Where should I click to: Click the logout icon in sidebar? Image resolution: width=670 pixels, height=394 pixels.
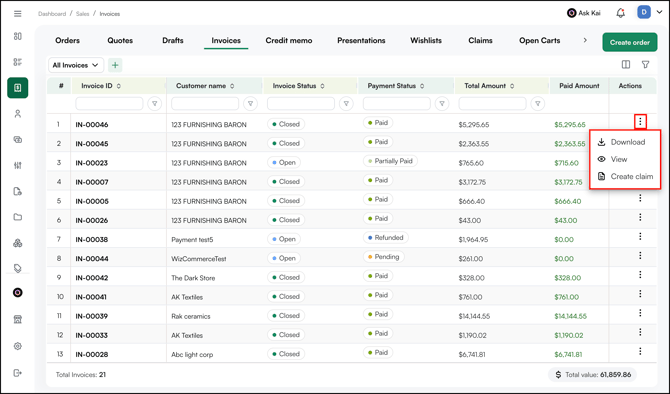[x=18, y=373]
